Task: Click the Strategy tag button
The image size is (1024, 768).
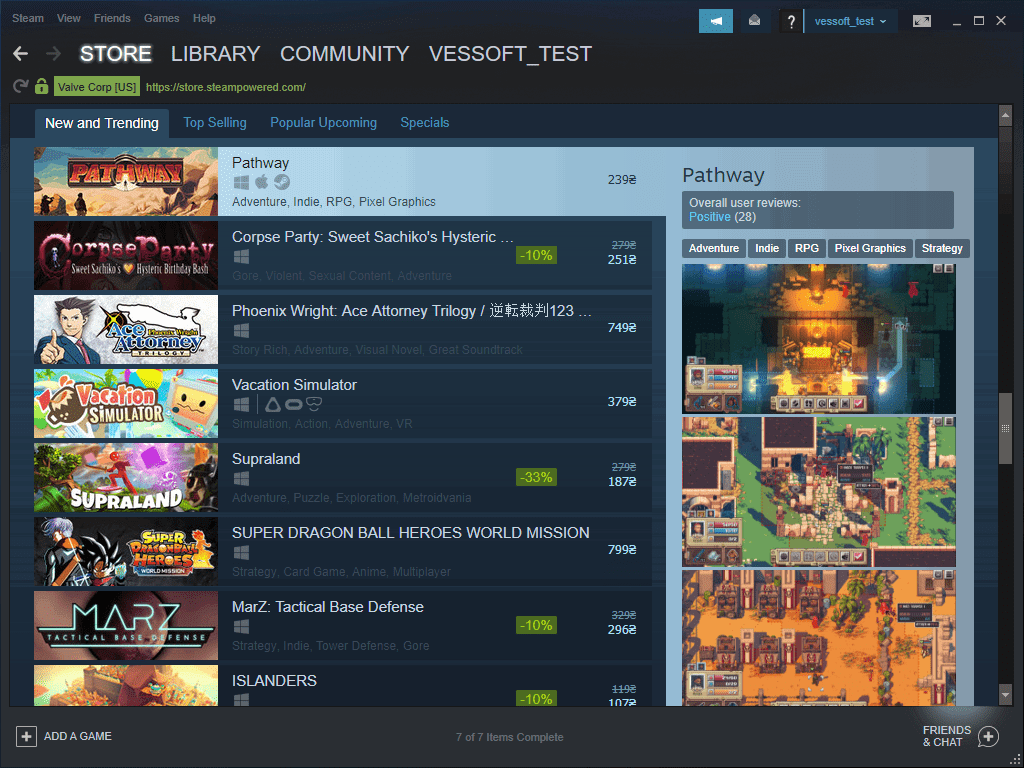Action: coord(942,248)
